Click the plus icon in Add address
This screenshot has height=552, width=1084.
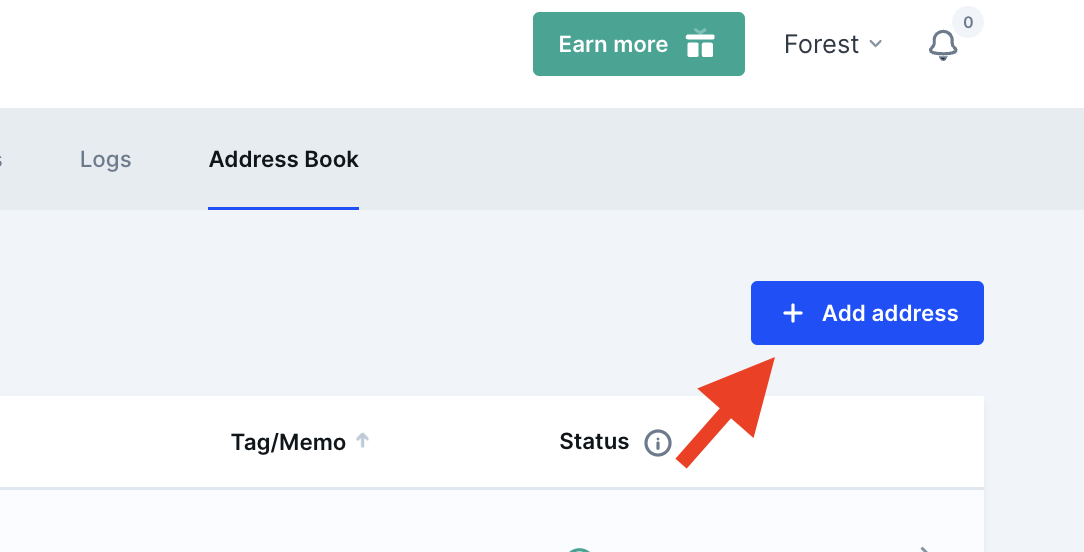[x=792, y=313]
